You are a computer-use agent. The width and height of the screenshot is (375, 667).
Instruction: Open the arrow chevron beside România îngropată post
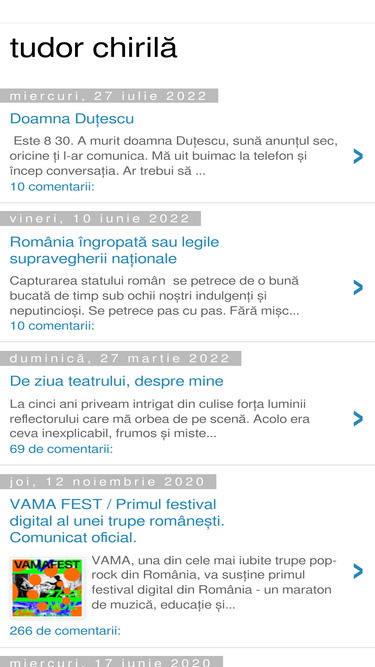point(358,288)
